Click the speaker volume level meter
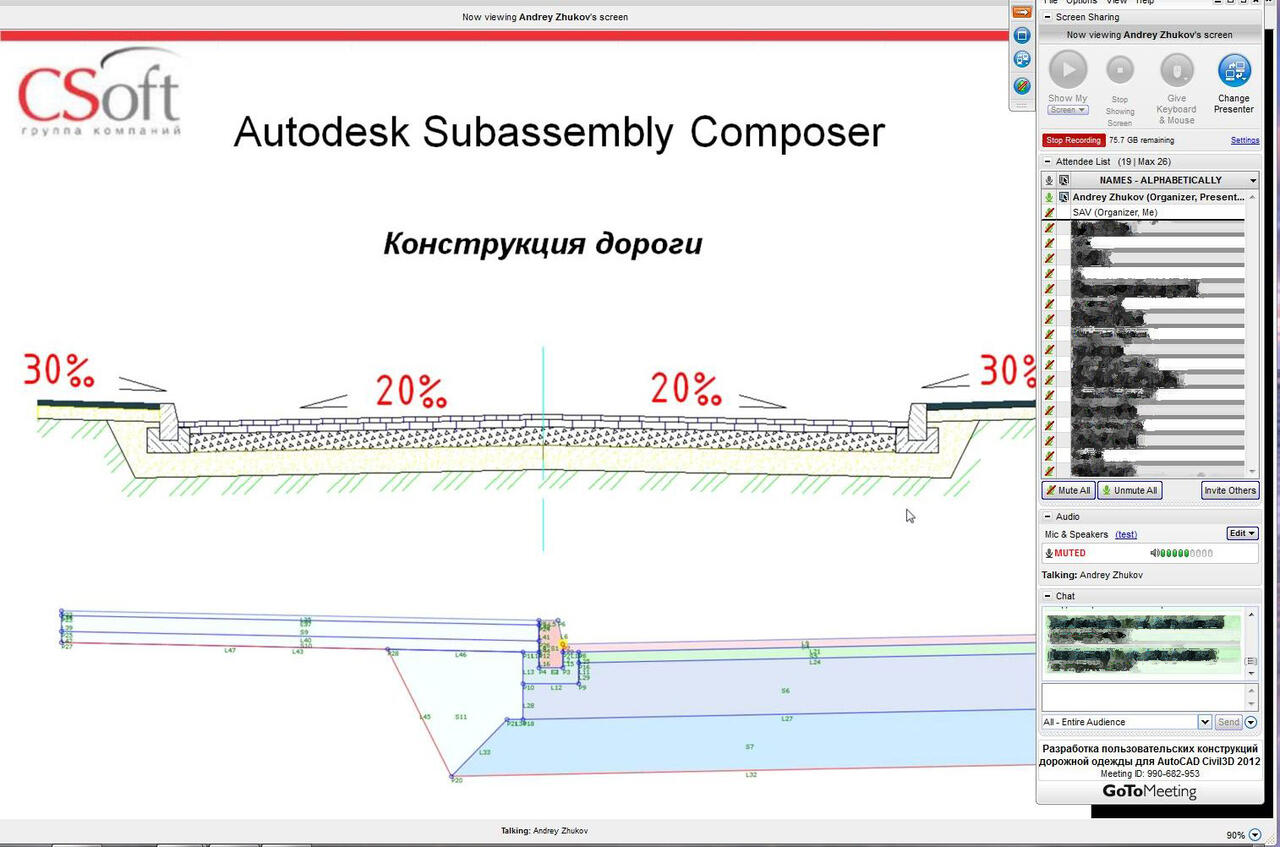The width and height of the screenshot is (1280, 847). (1182, 553)
